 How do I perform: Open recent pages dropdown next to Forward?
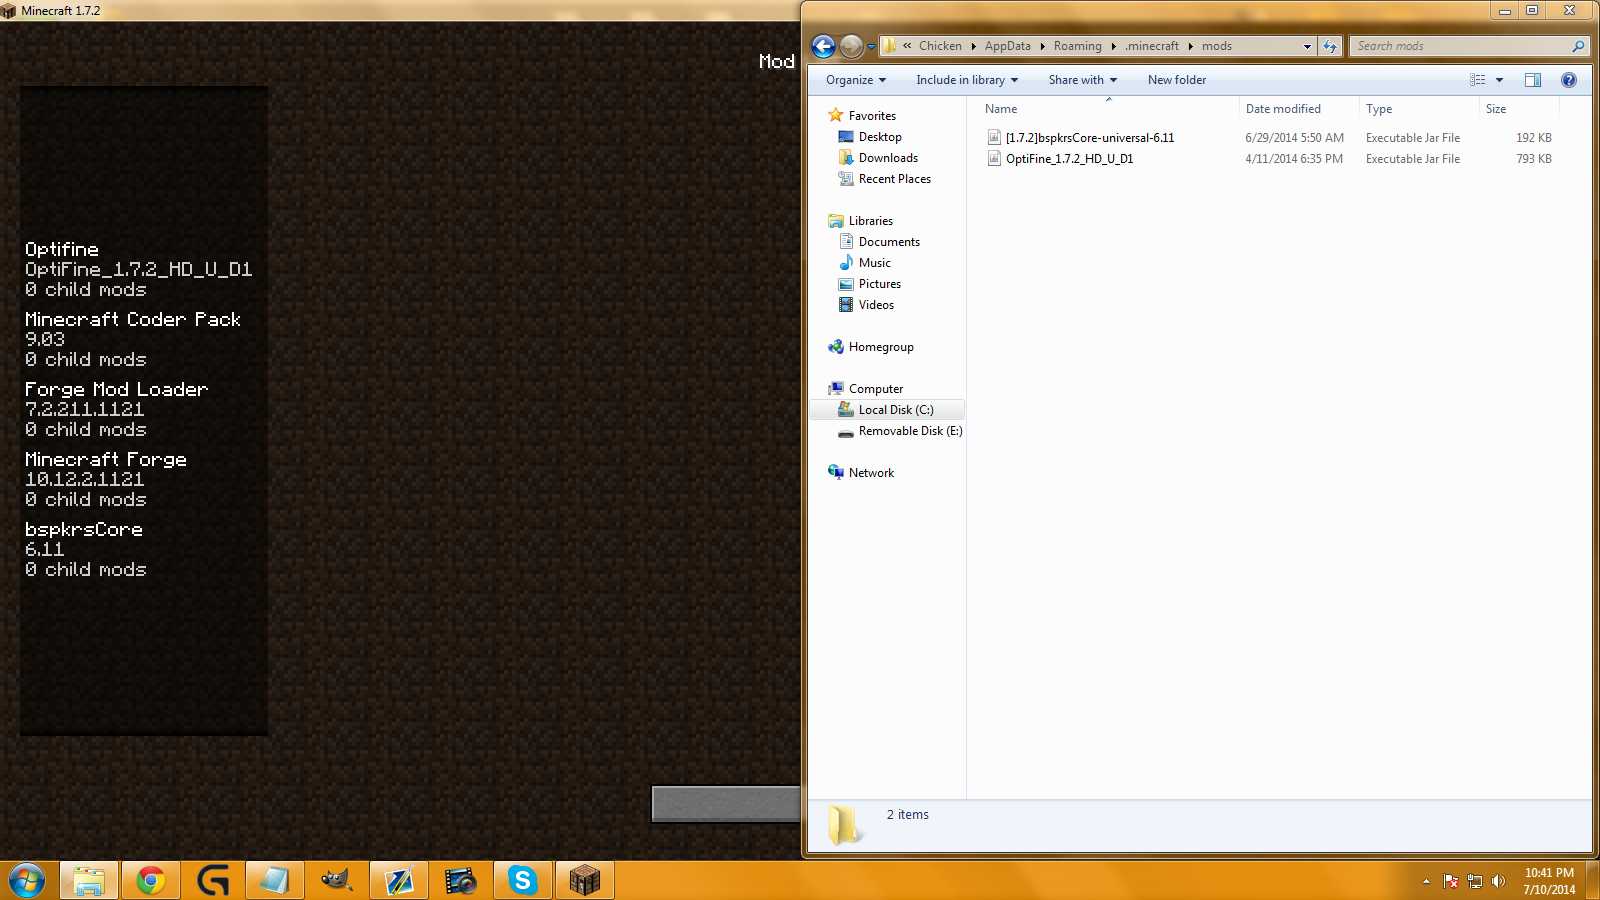click(x=871, y=46)
